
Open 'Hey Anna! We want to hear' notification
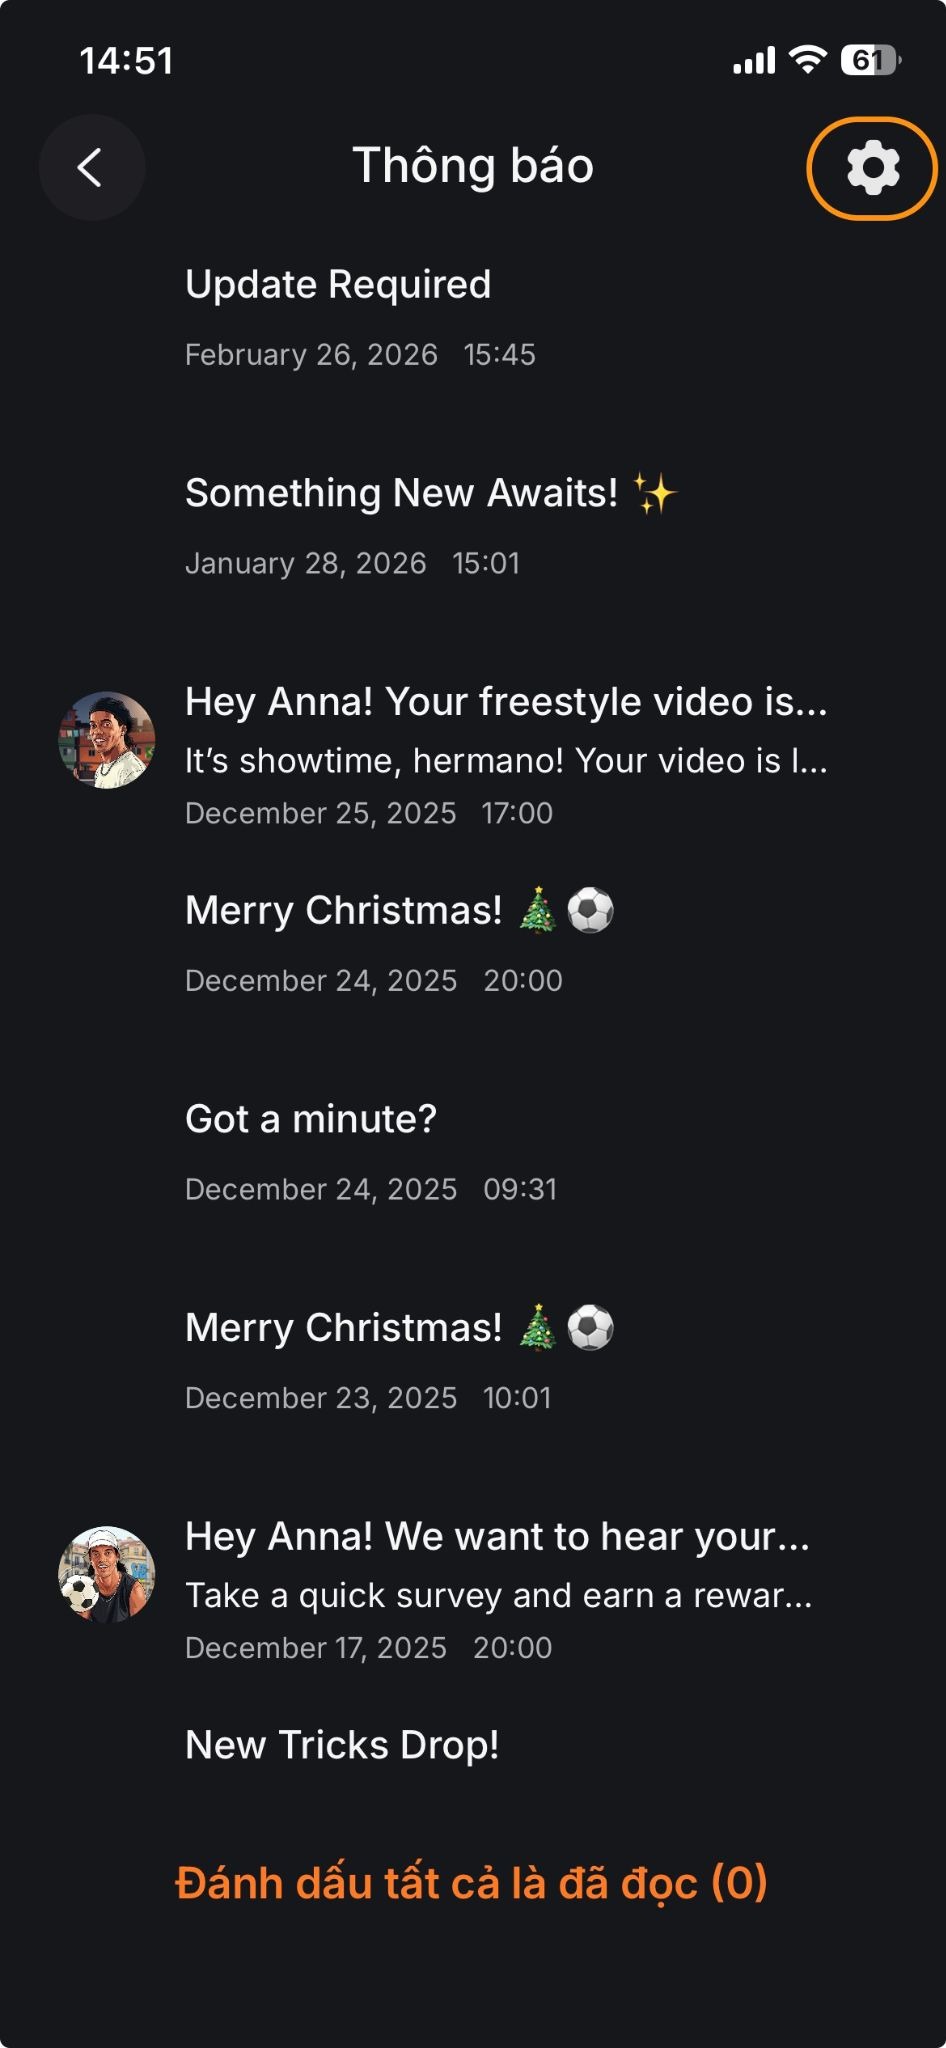click(497, 1537)
